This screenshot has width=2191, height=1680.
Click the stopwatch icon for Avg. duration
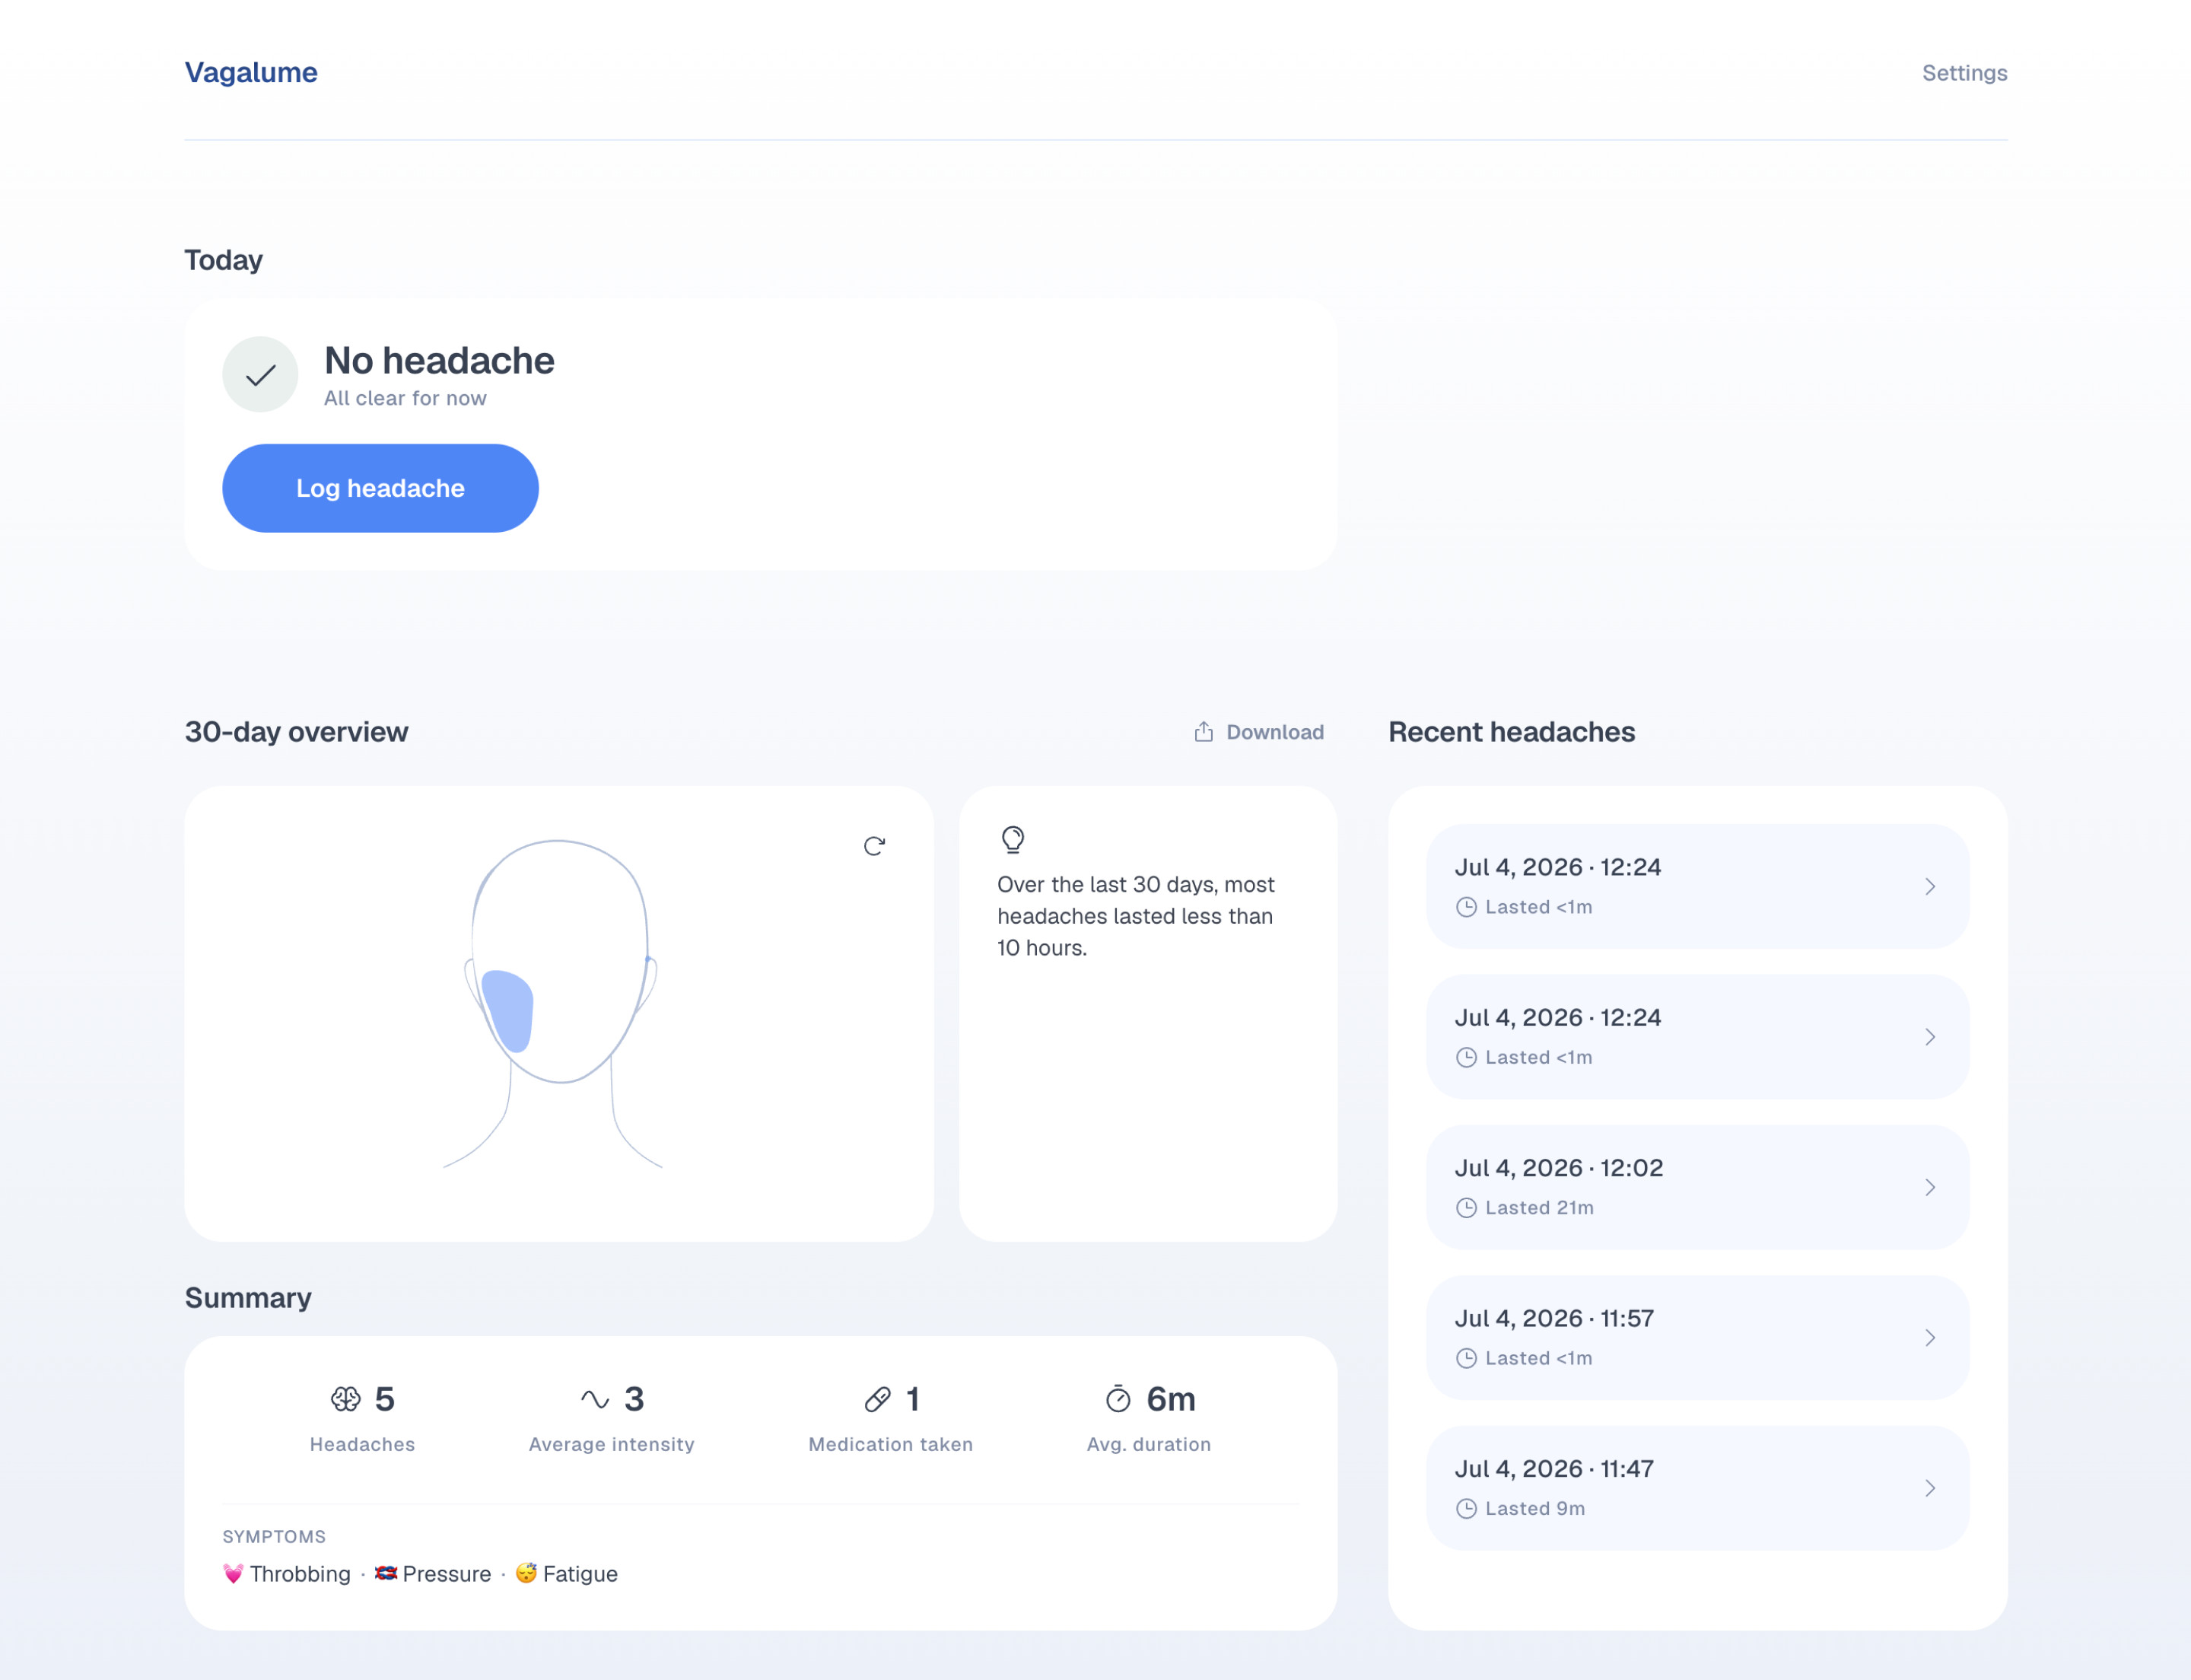point(1118,1398)
